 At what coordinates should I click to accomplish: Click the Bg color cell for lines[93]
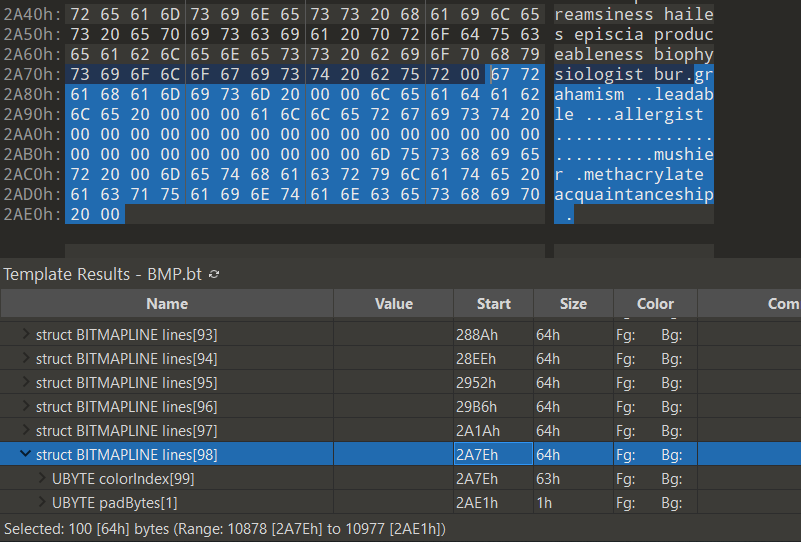pos(671,335)
